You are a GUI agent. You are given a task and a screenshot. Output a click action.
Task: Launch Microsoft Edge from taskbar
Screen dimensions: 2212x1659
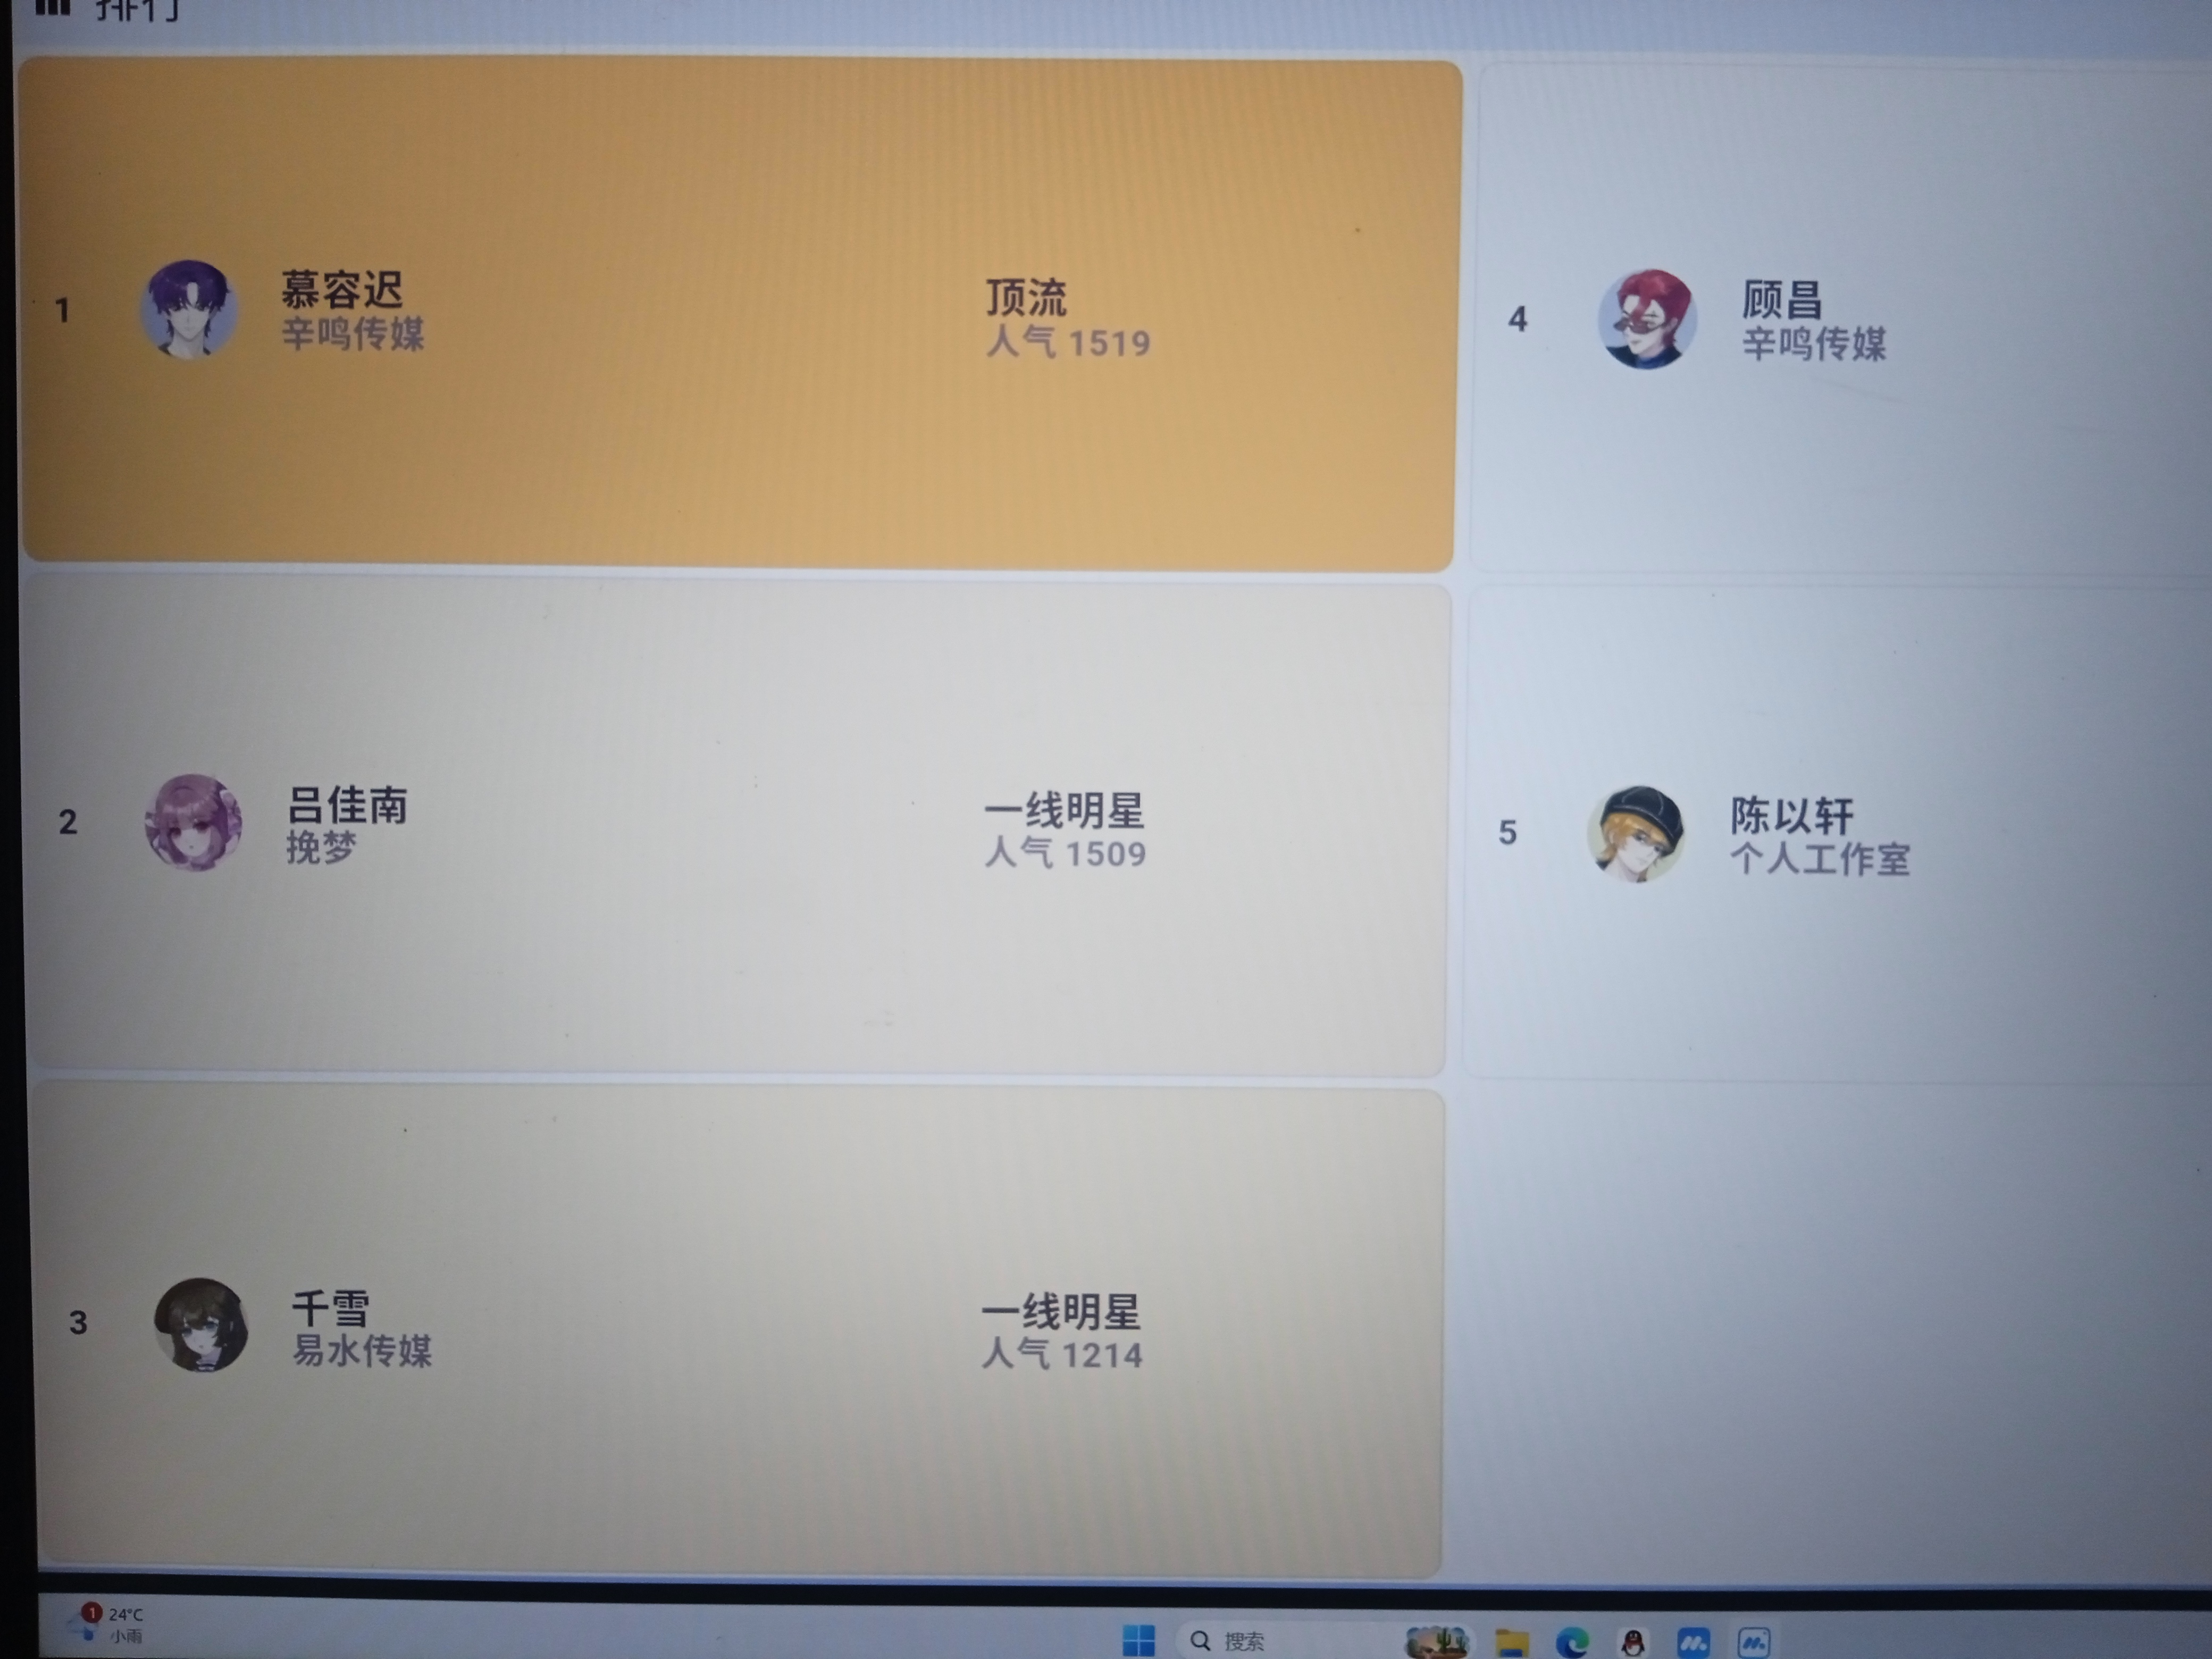click(1572, 1641)
